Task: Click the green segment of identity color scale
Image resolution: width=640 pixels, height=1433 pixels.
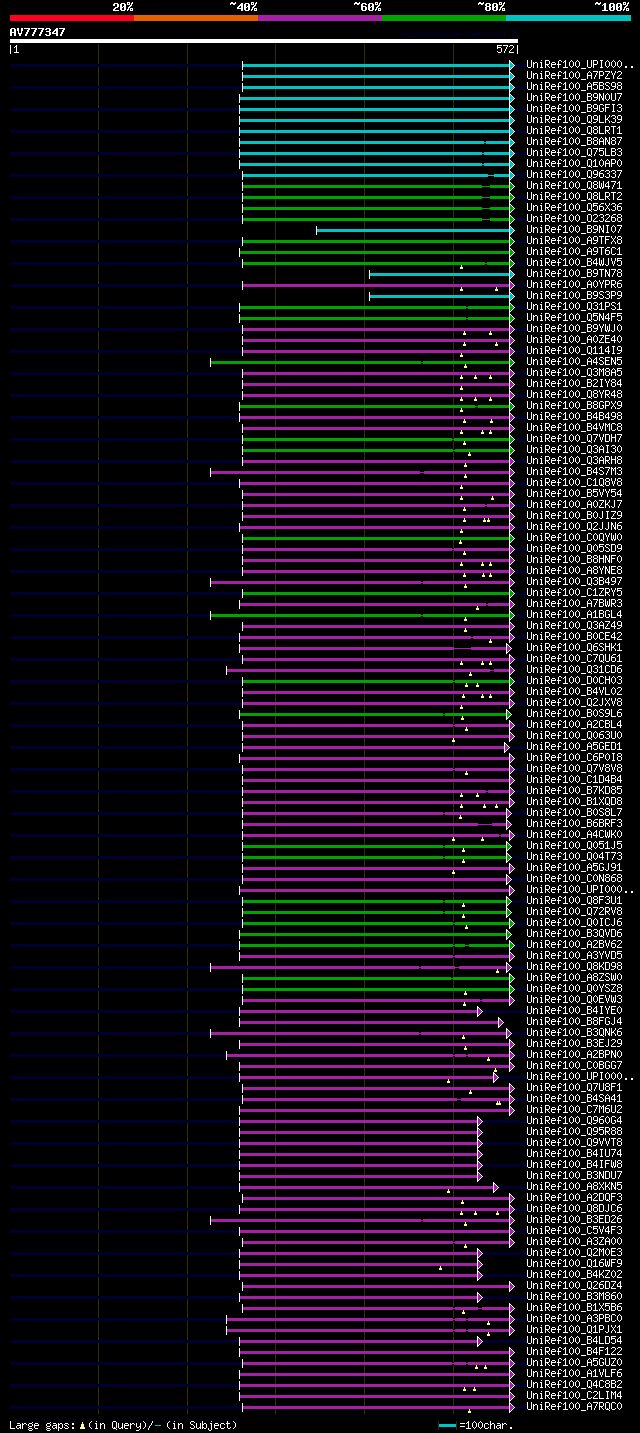Action: pos(443,18)
